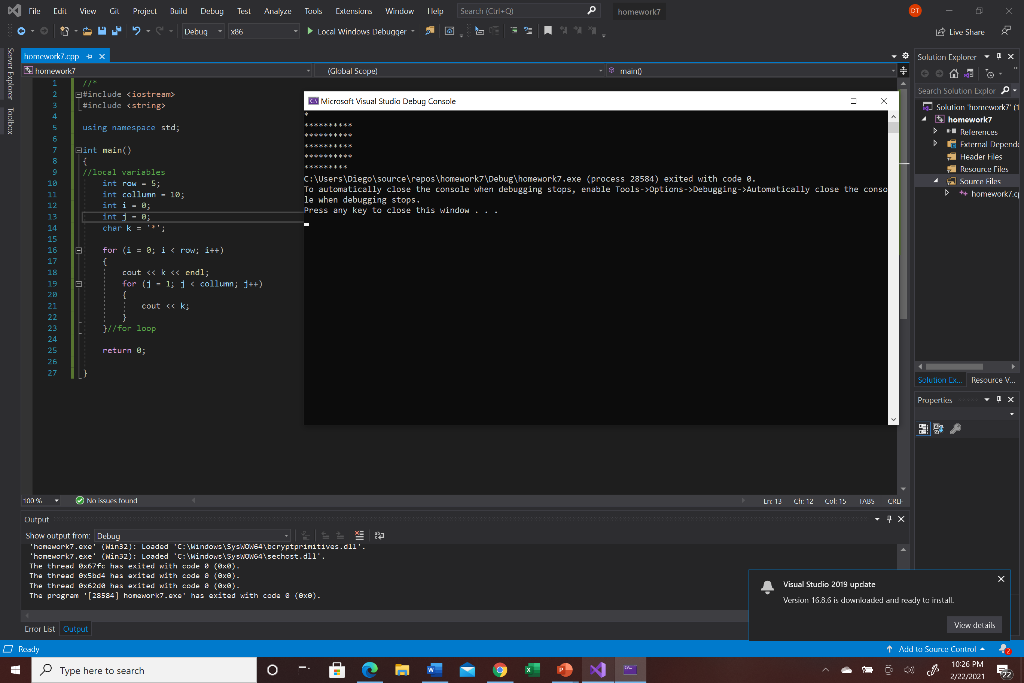Open the Tools menu
The image size is (1024, 683).
(312, 11)
